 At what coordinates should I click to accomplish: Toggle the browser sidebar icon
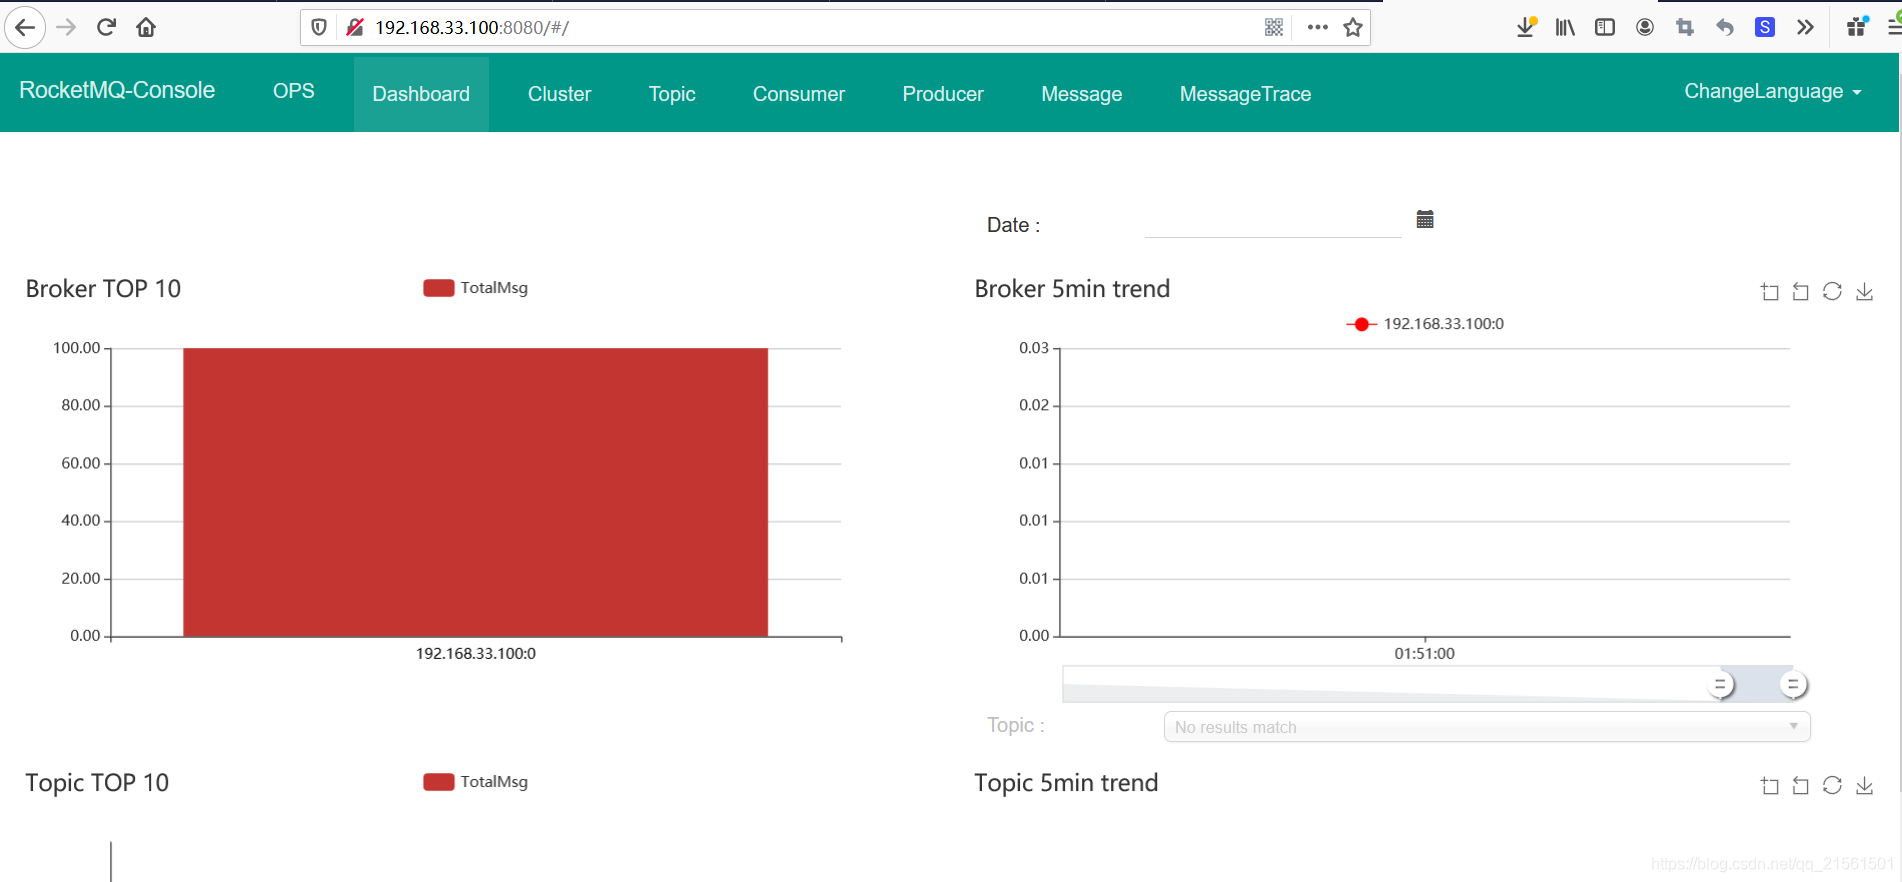pyautogui.click(x=1605, y=27)
